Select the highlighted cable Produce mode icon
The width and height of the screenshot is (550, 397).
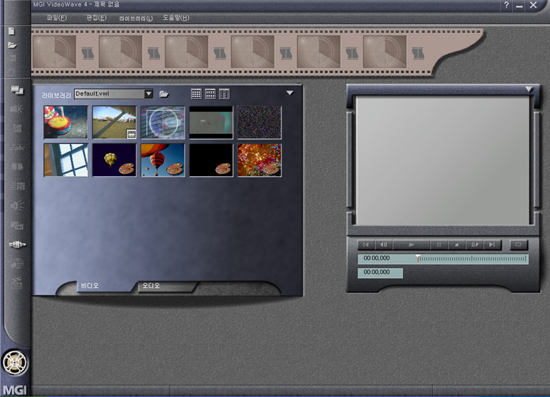[17, 244]
